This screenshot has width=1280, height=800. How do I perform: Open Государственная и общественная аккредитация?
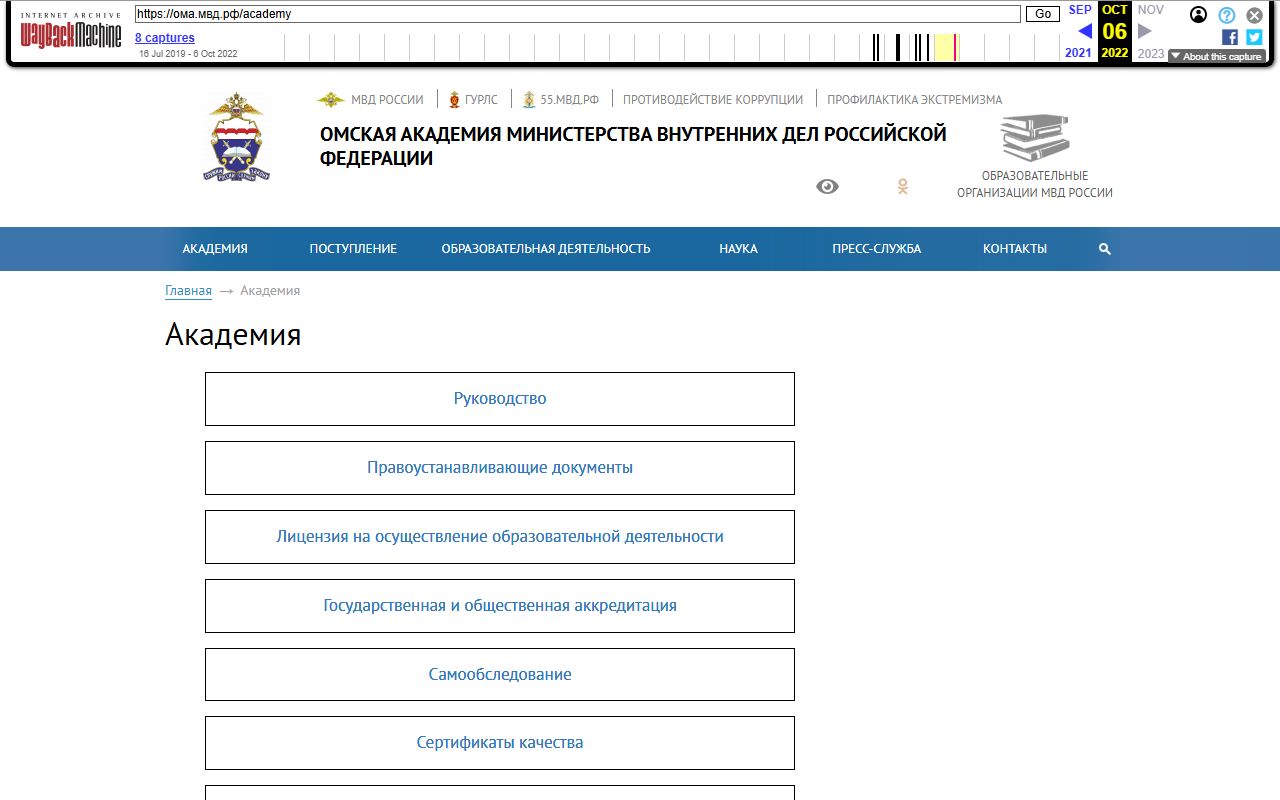[x=500, y=606]
